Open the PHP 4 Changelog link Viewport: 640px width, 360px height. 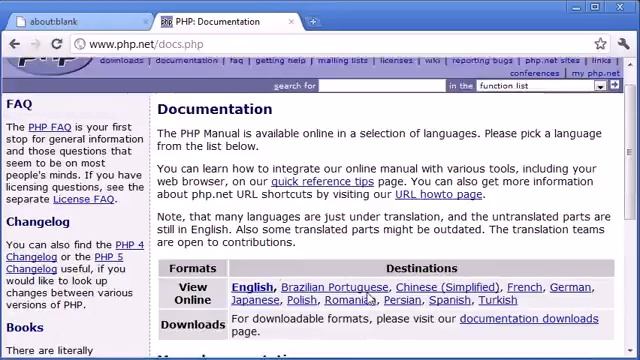coord(75,251)
